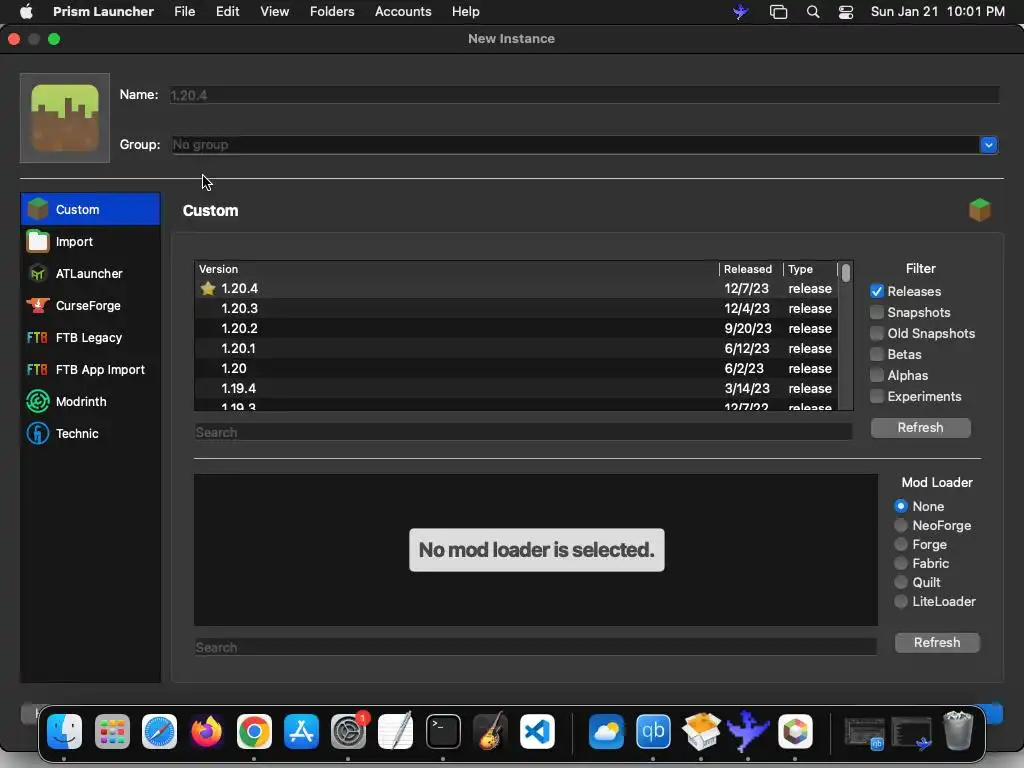
Task: Open the Accounts menu
Action: pyautogui.click(x=403, y=12)
